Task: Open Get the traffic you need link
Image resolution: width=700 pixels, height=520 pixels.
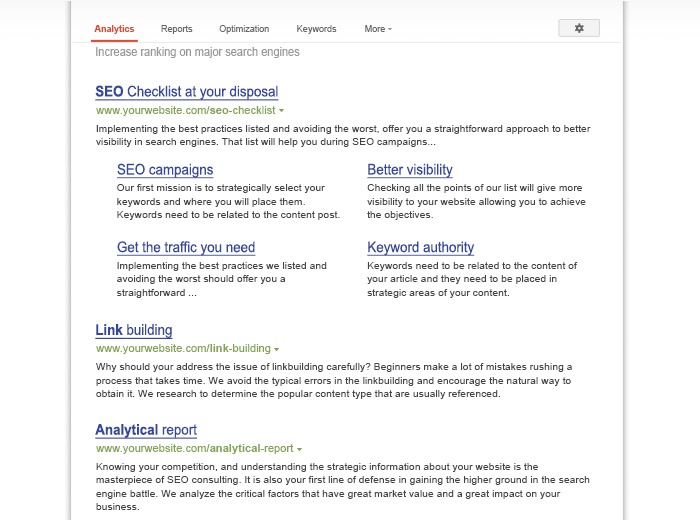Action: coord(186,247)
